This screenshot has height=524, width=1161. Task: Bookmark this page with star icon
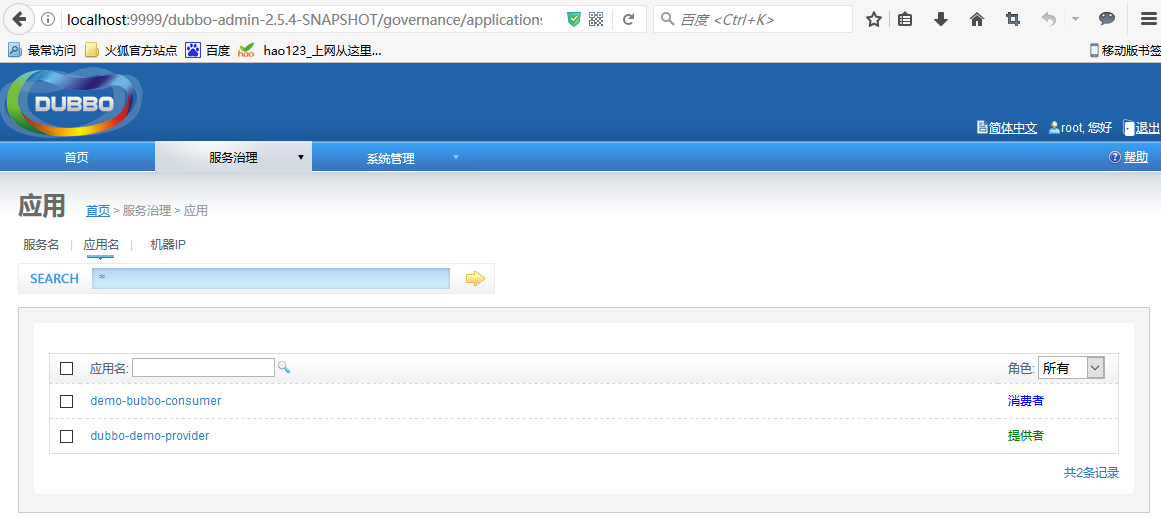(x=873, y=19)
